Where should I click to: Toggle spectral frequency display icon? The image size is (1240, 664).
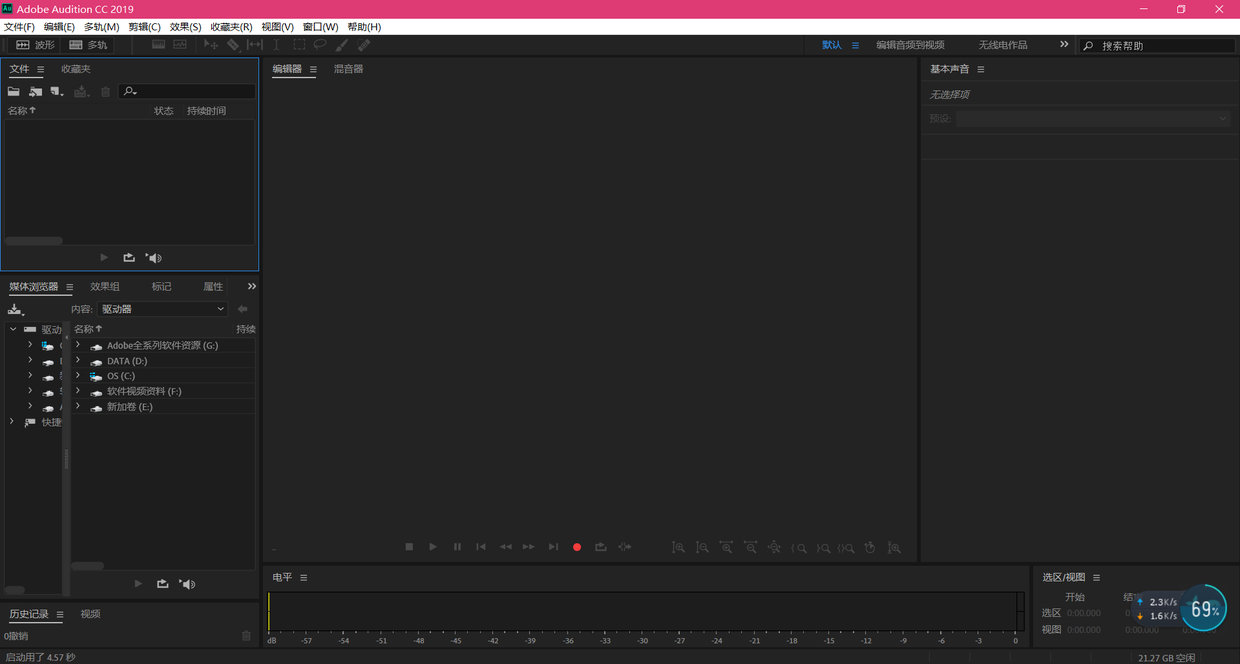tap(159, 45)
